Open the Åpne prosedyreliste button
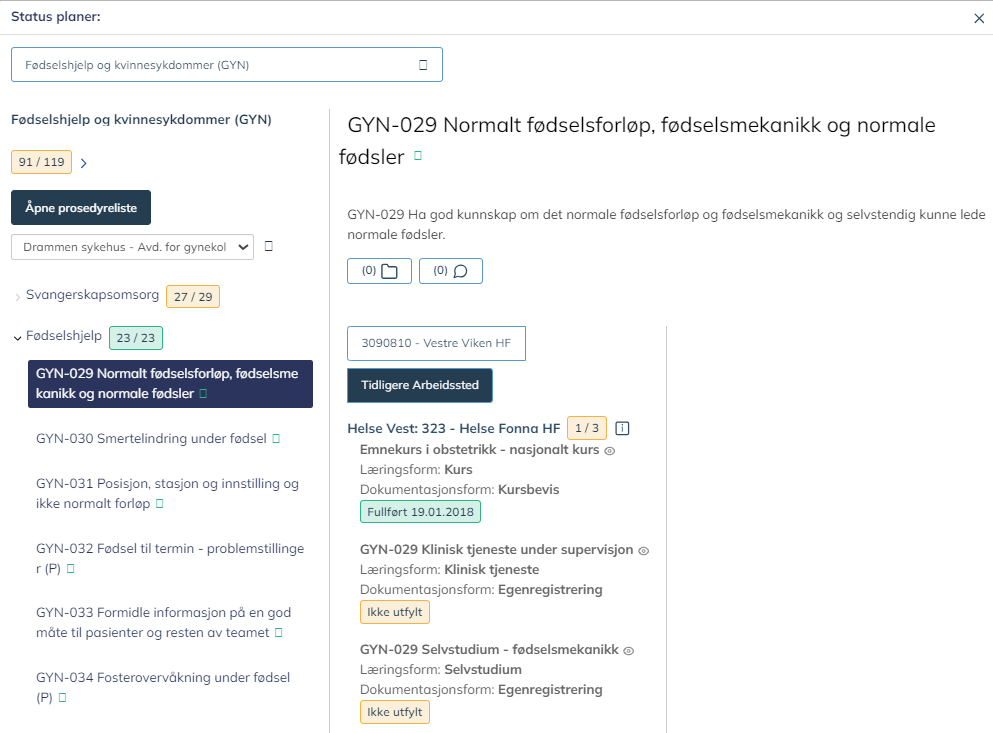Screen dimensions: 993x733 pyautogui.click(x=80, y=207)
